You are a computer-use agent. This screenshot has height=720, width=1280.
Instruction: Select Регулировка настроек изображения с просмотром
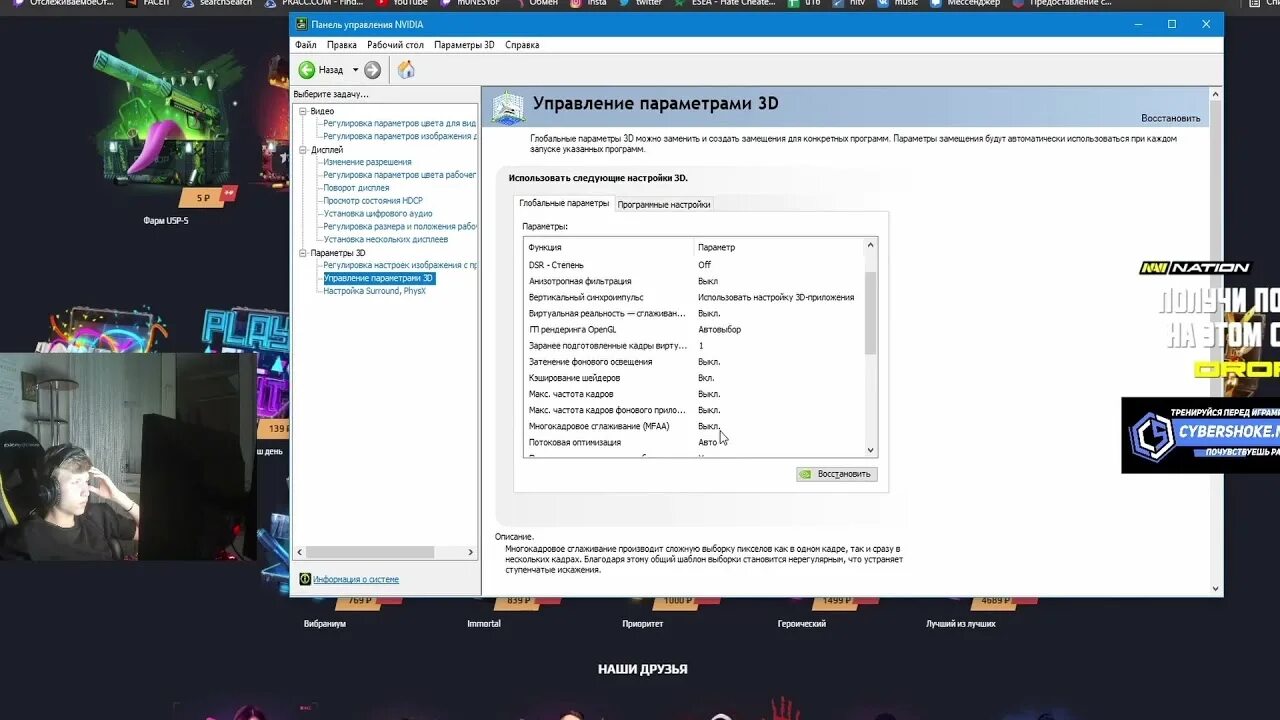[399, 265]
